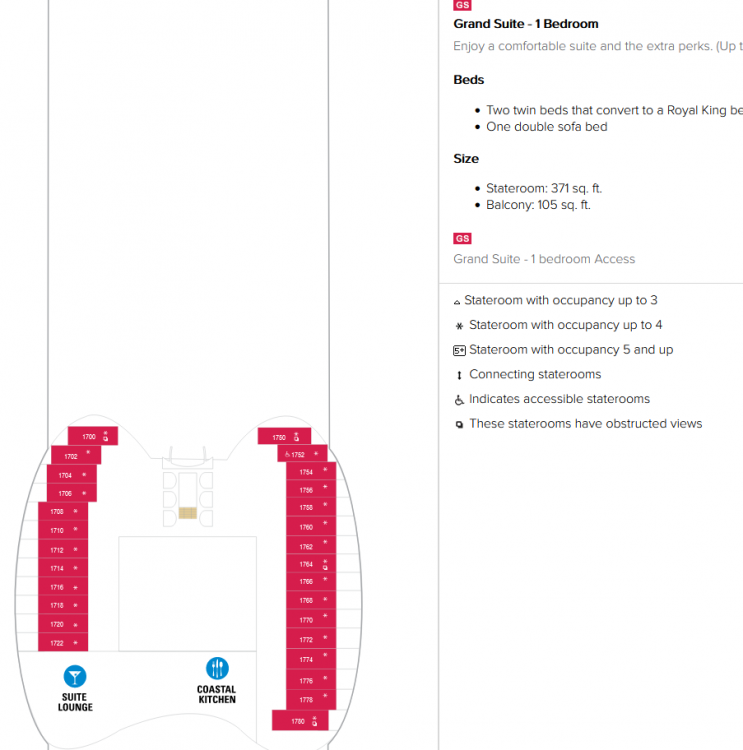Click the Suite Lounge martini icon
The height and width of the screenshot is (750, 743).
[75, 676]
